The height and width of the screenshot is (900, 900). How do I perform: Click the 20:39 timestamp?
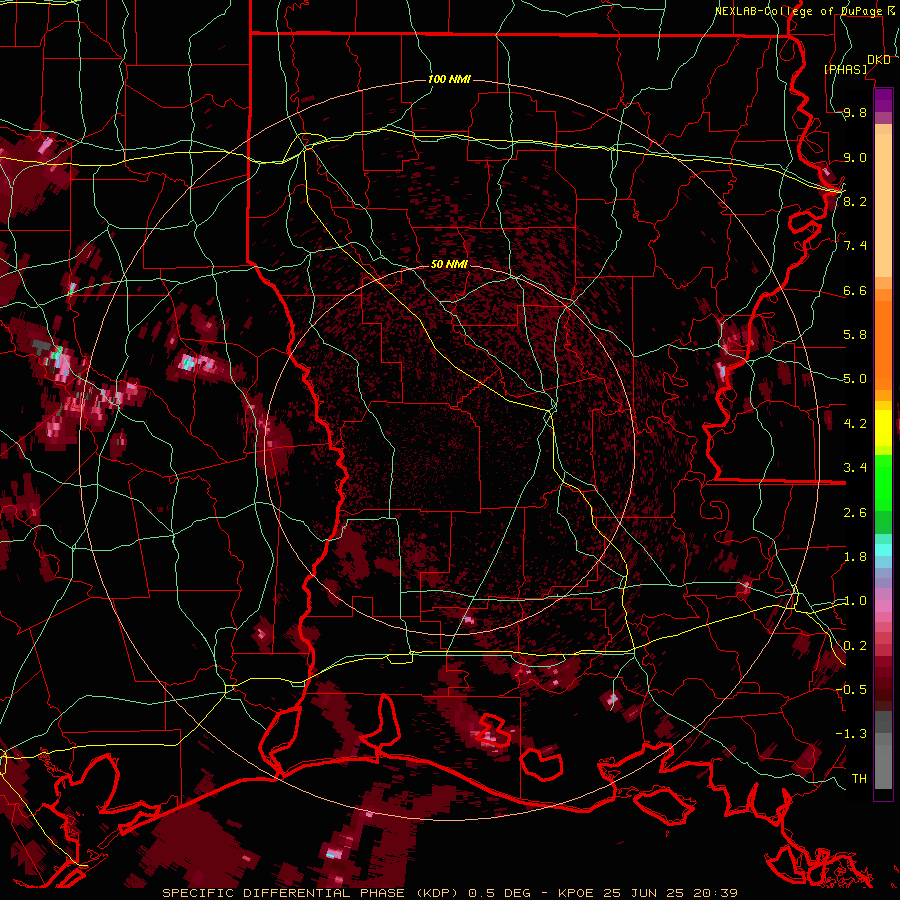tap(715, 893)
